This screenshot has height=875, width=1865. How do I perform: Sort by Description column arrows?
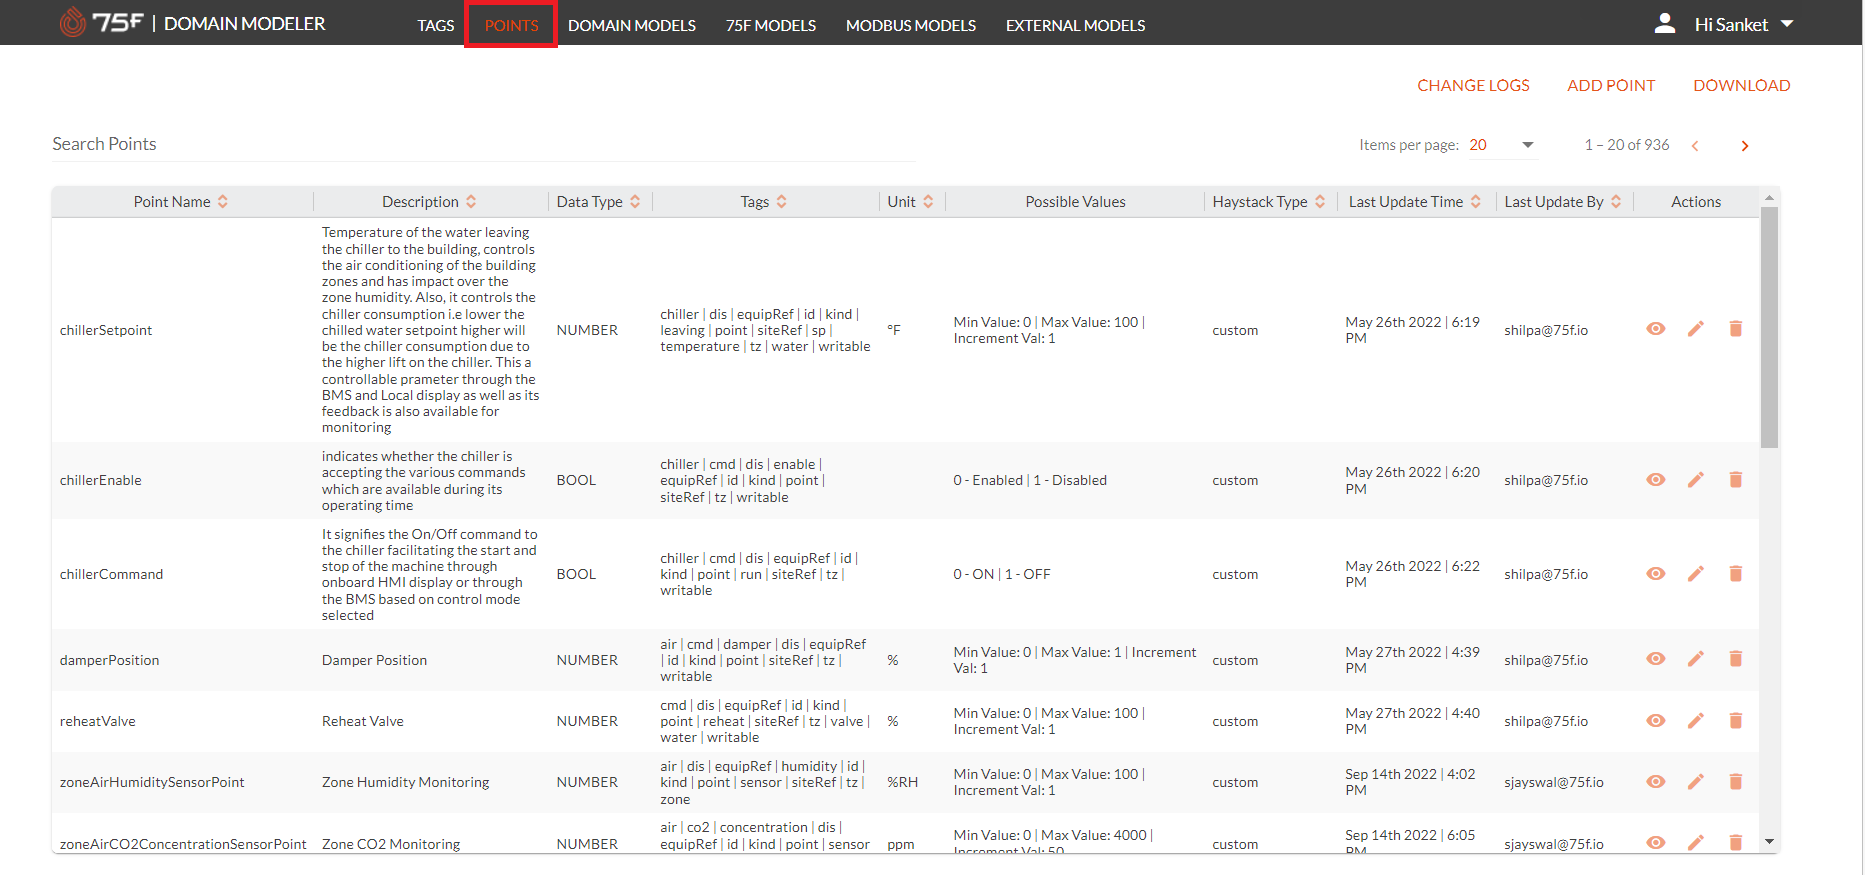click(x=471, y=202)
